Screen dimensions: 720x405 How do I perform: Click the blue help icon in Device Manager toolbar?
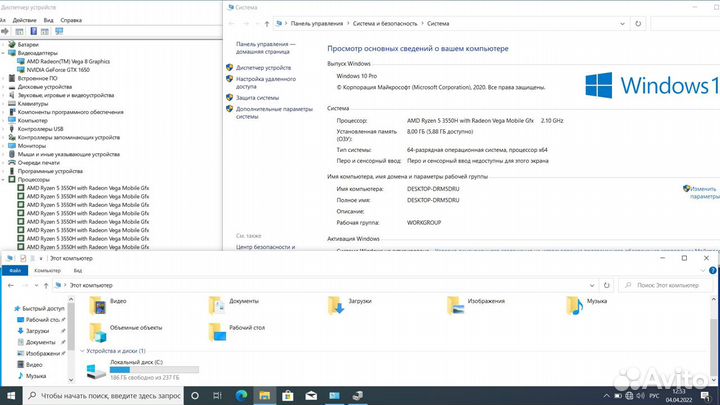coord(34,31)
